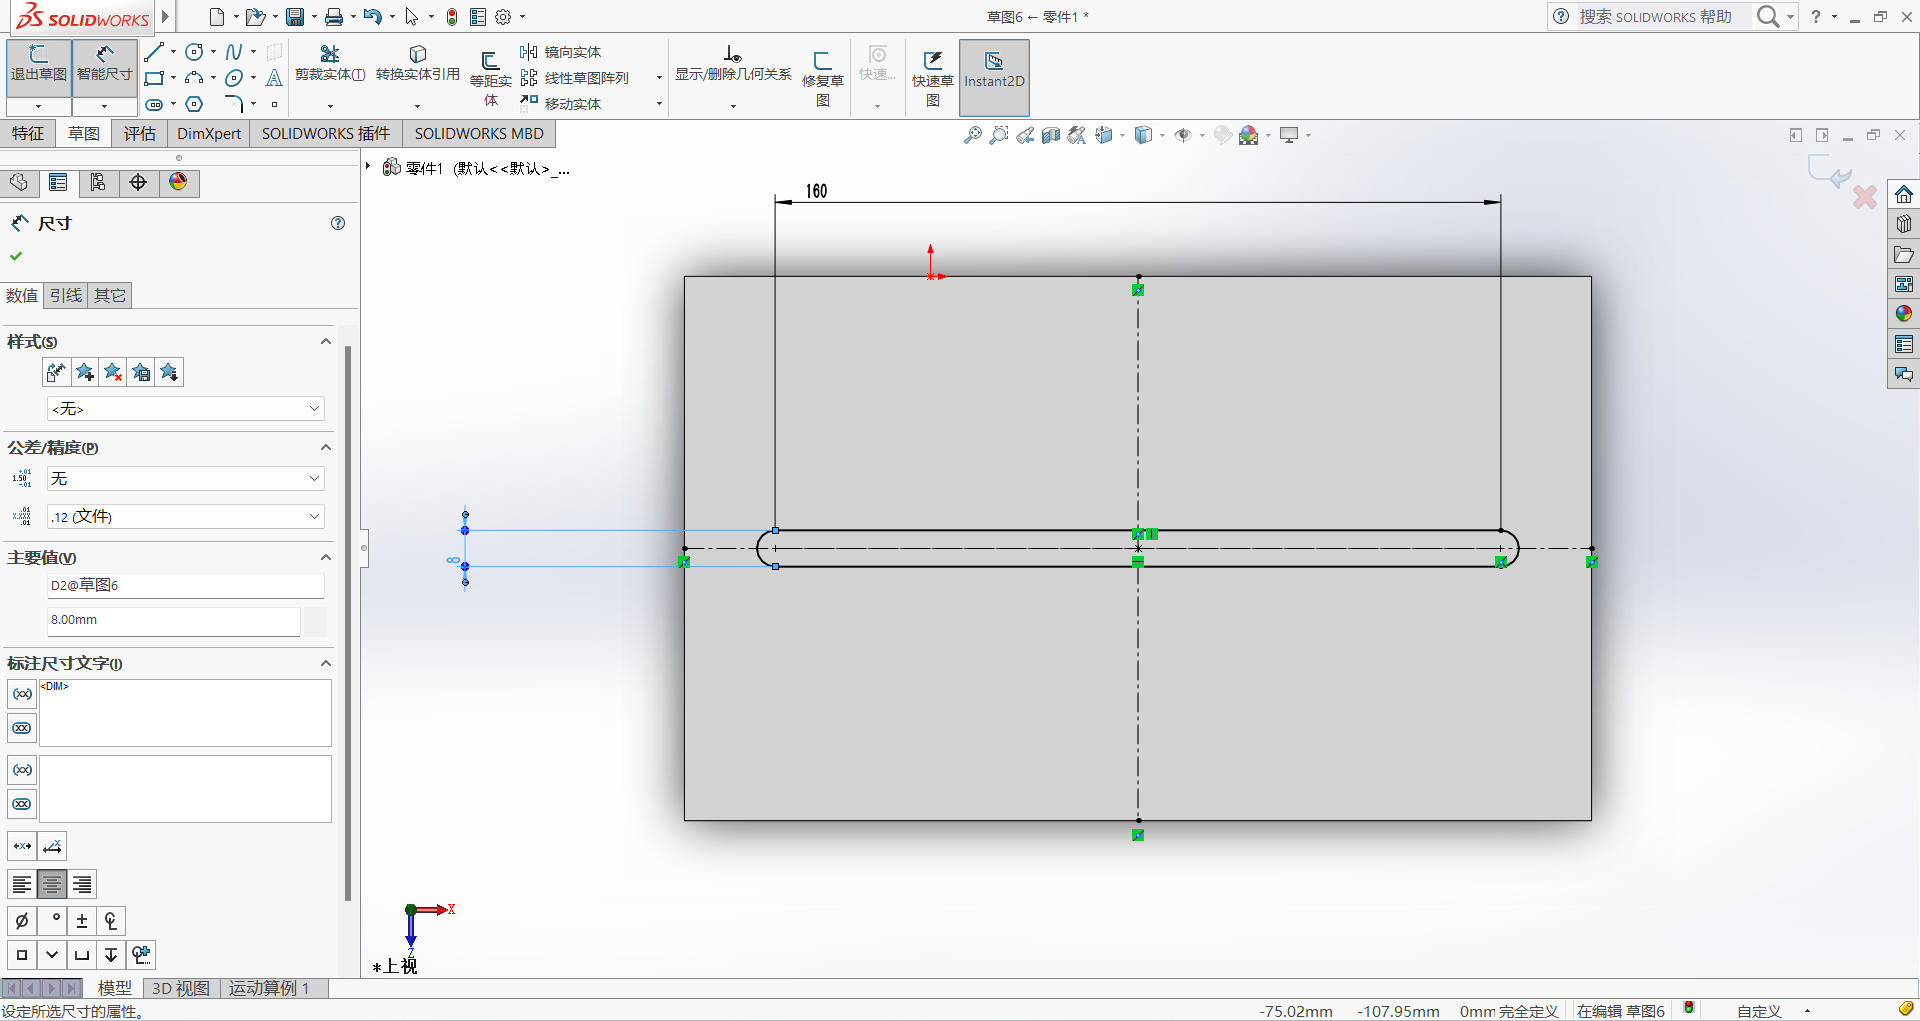Viewport: 1920px width, 1021px height.
Task: Click the Delete a Style icon
Action: [x=113, y=372]
